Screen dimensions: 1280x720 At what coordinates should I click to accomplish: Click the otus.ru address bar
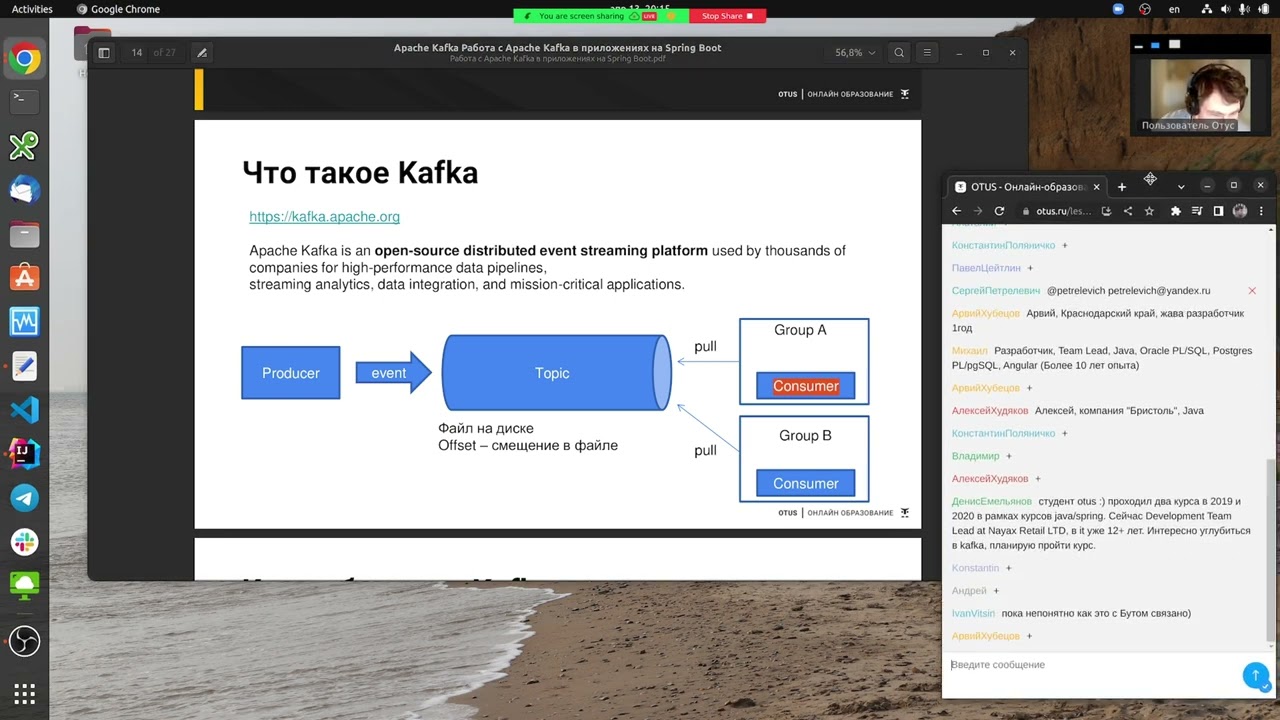coord(1064,211)
